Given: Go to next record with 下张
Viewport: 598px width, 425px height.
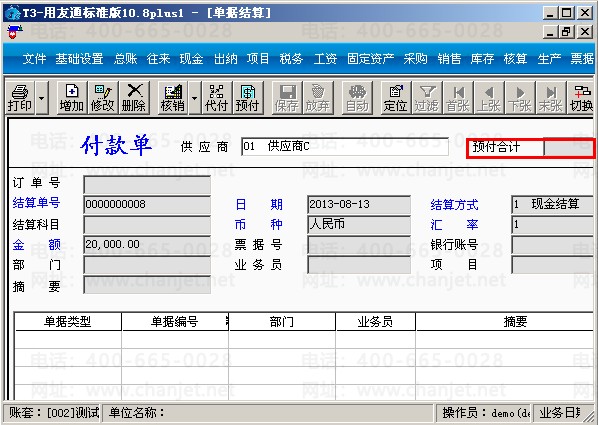Looking at the screenshot, I should point(520,98).
